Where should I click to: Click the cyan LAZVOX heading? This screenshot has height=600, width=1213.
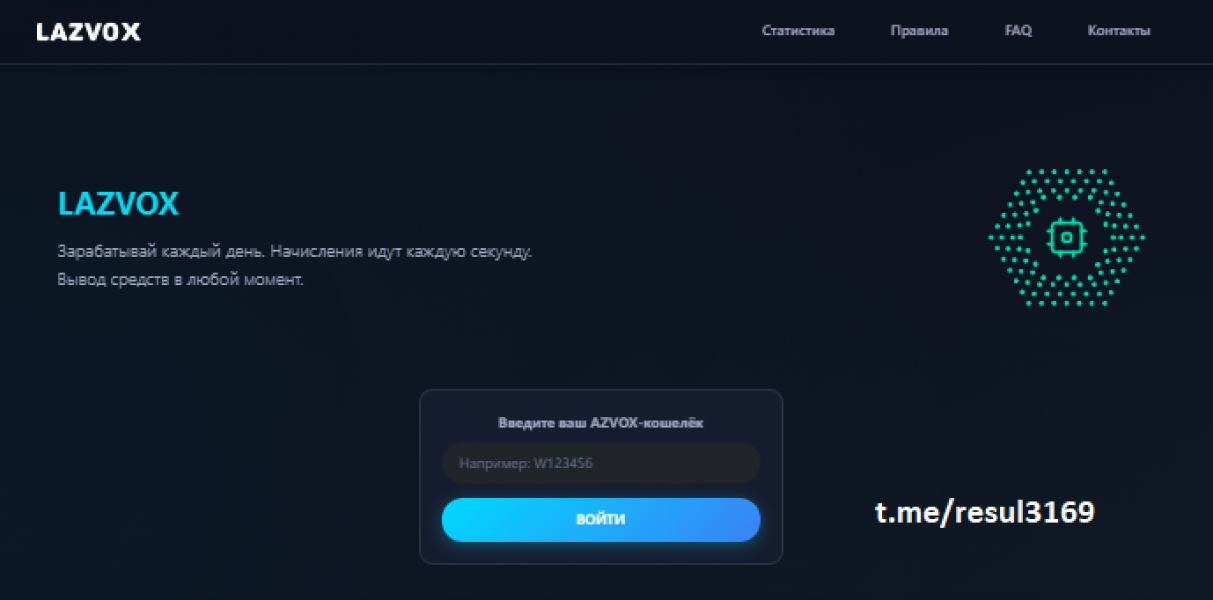tap(118, 205)
